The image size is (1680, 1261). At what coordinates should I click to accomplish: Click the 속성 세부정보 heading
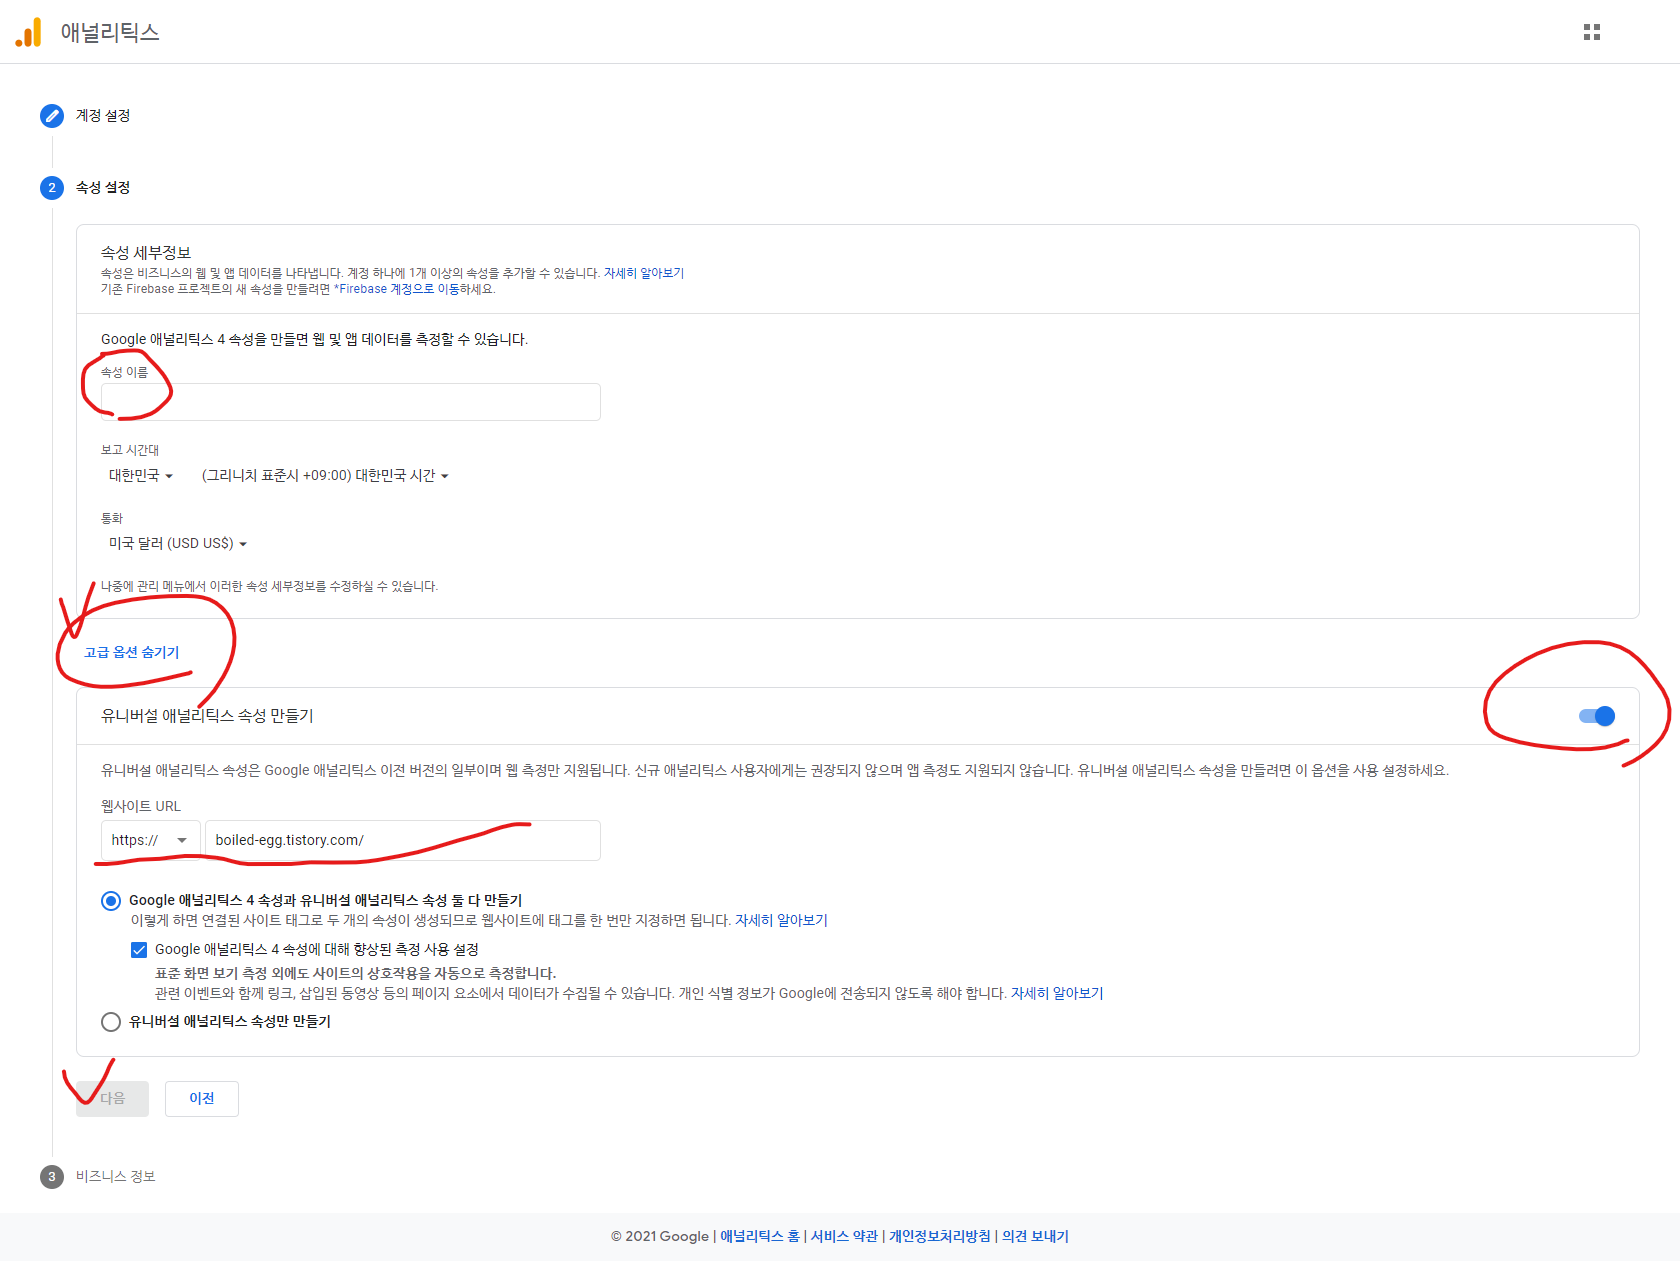click(146, 253)
